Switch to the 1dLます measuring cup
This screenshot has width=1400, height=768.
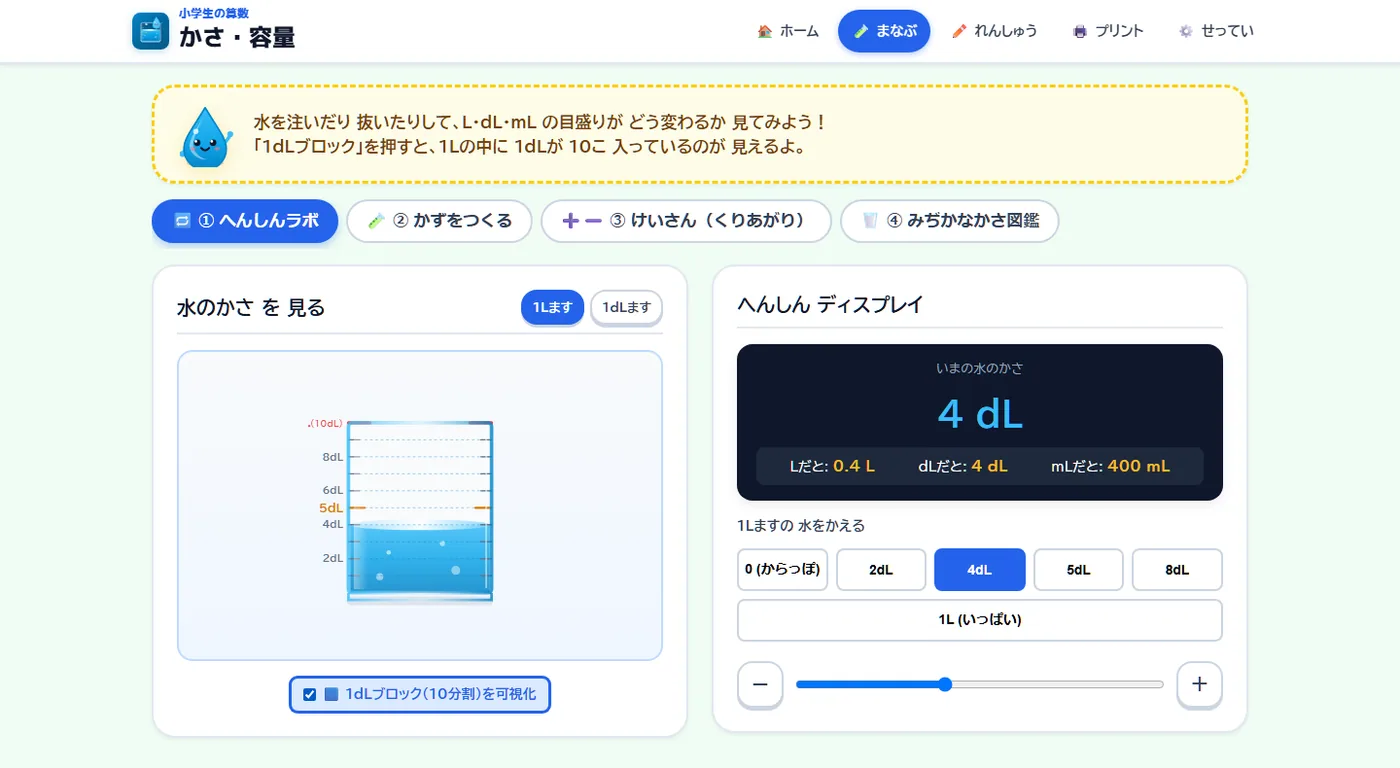(x=627, y=307)
